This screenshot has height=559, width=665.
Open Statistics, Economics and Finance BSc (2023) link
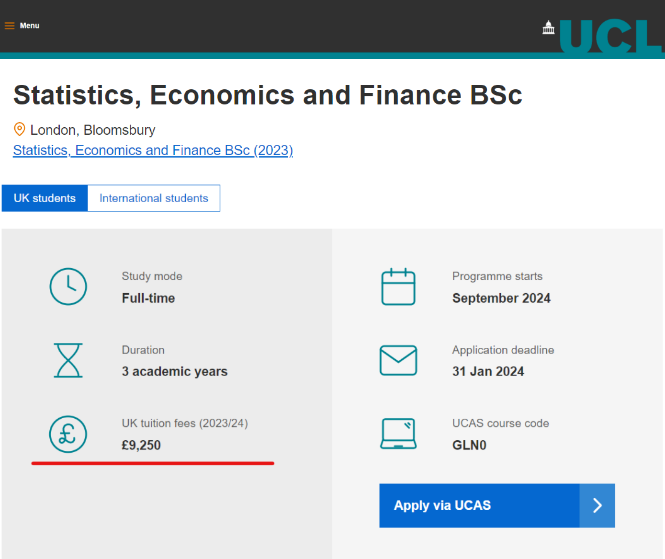click(153, 150)
